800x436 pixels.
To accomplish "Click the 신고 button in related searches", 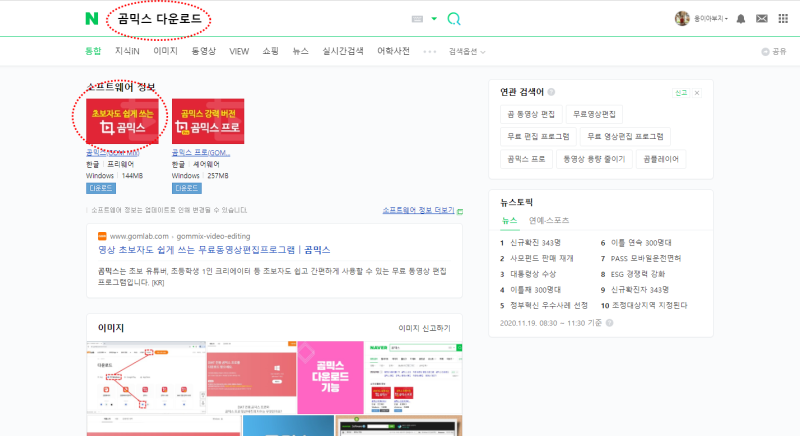I will 681,93.
